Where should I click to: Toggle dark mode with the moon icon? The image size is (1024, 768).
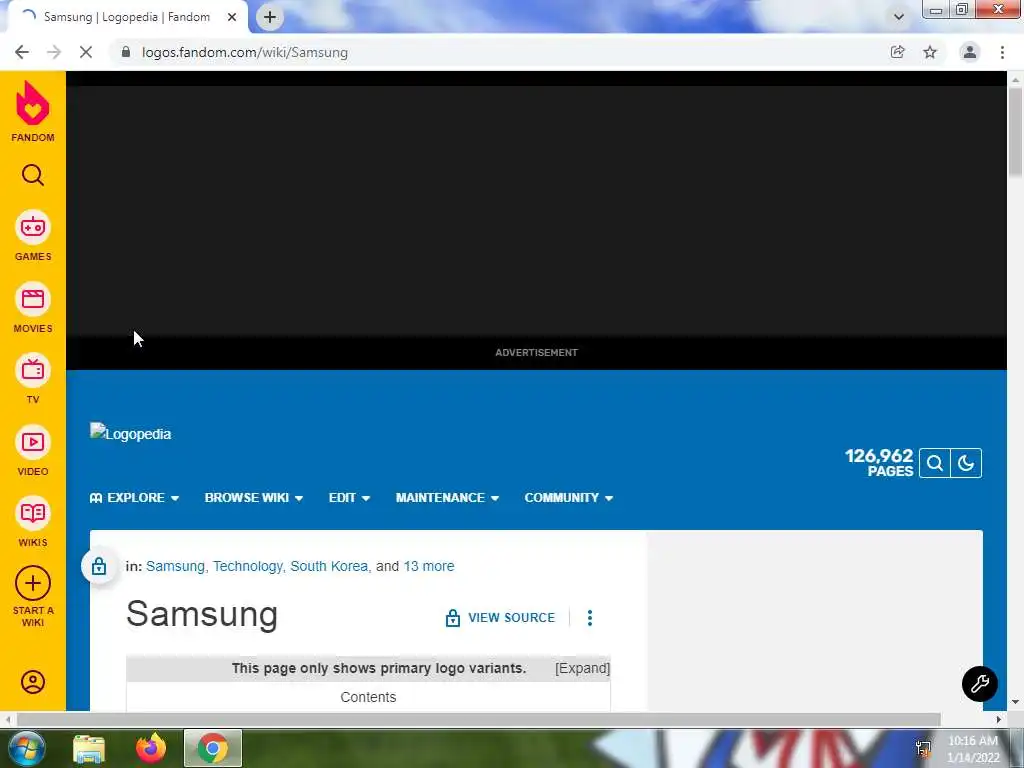tap(966, 463)
